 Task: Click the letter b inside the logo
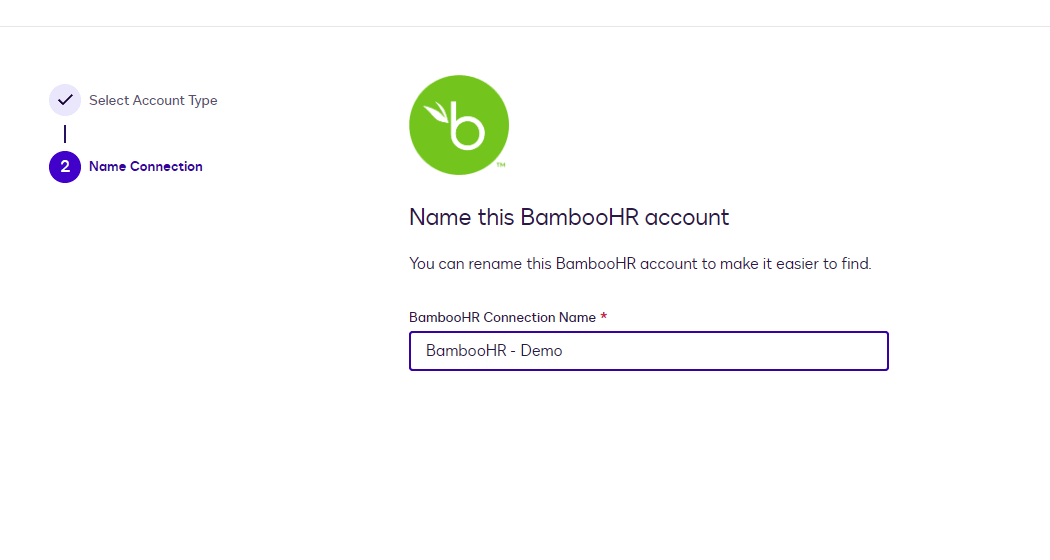466,127
